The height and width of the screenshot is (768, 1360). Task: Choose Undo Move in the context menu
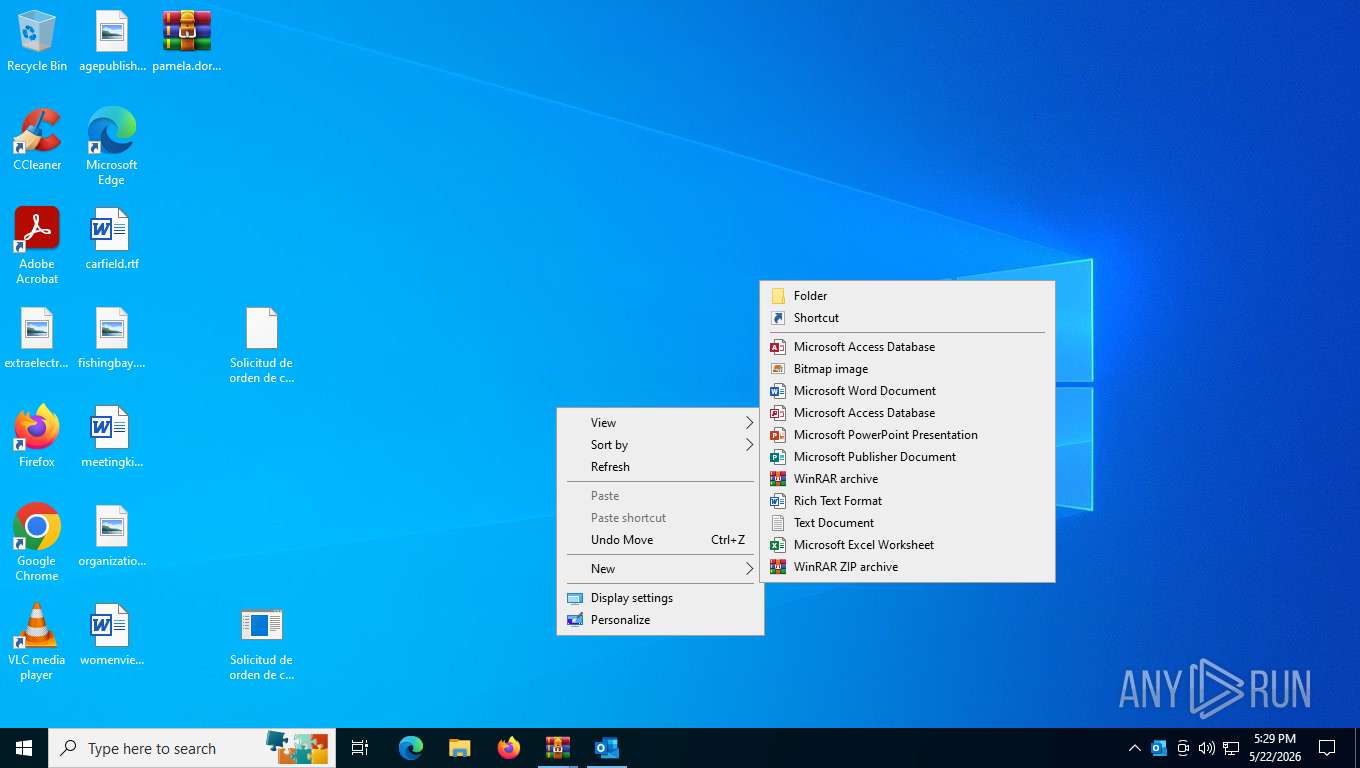click(660, 540)
